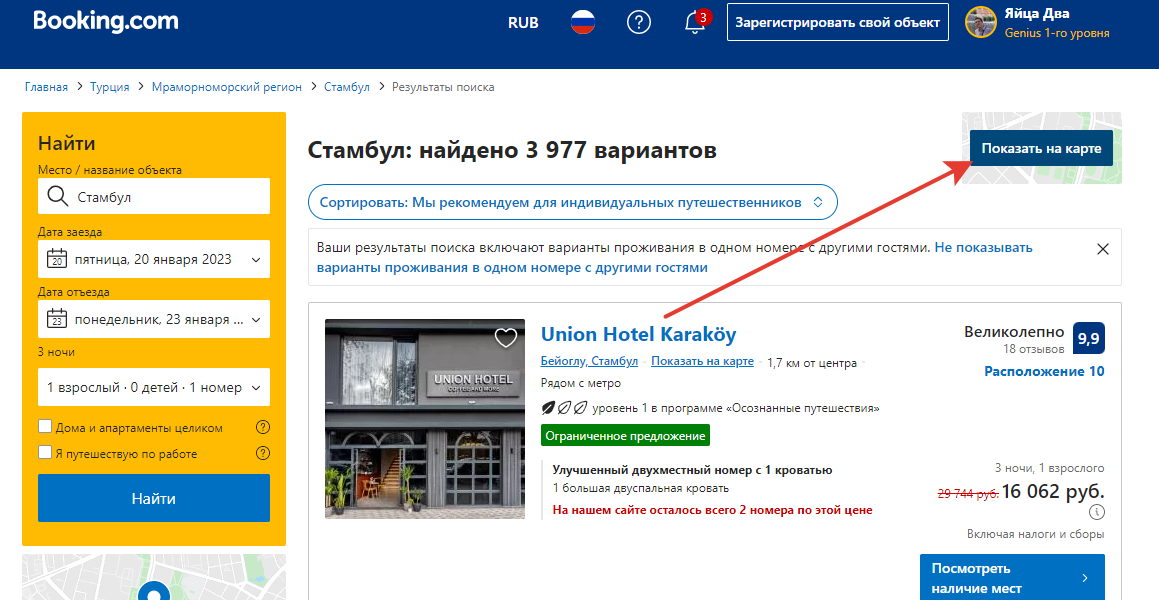The width and height of the screenshot is (1159, 600).
Task: Click Расположение 10 rating text
Action: (x=1044, y=371)
